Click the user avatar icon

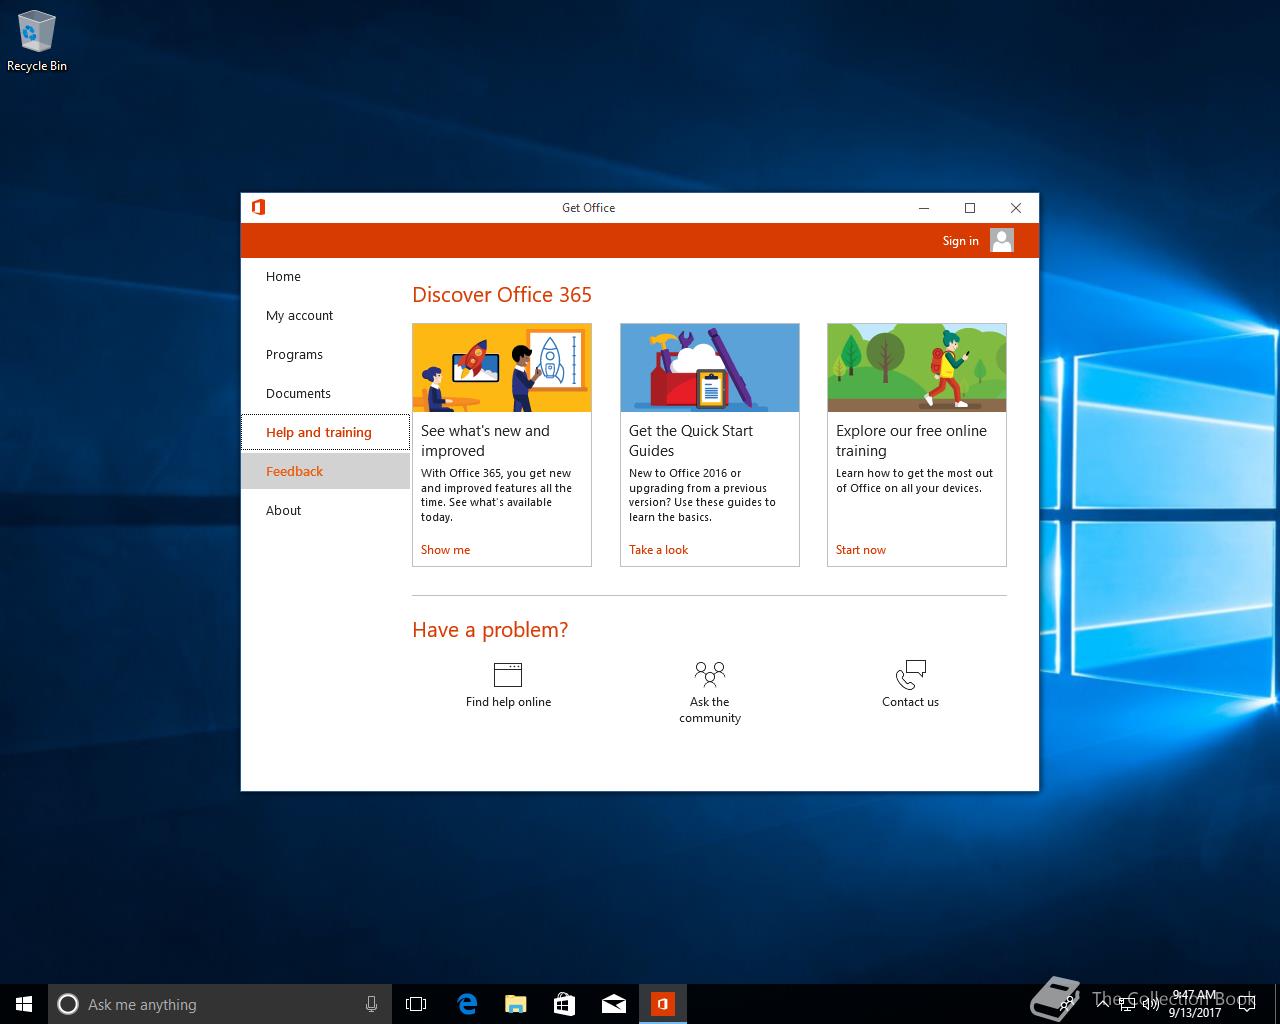click(1002, 240)
